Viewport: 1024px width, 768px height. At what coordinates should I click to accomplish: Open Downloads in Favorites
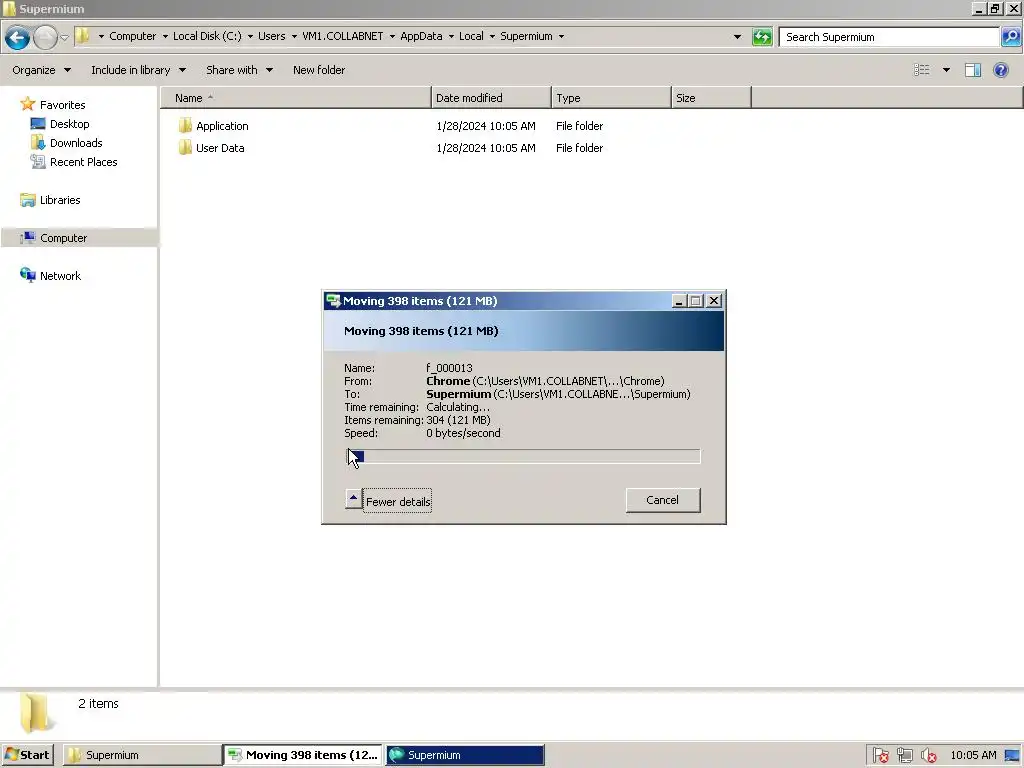[76, 143]
